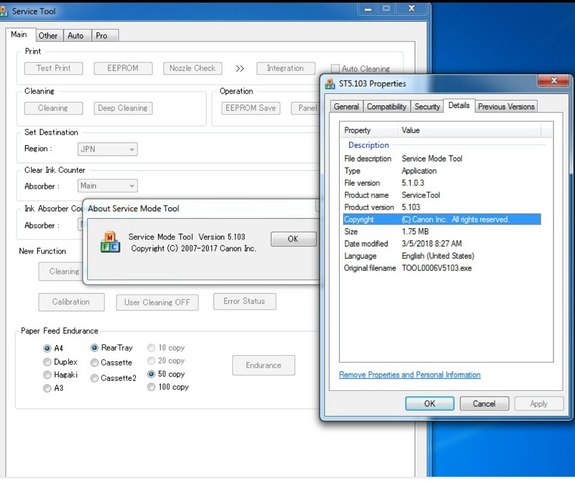
Task: Select the highlighted Copyright property row
Action: (442, 219)
